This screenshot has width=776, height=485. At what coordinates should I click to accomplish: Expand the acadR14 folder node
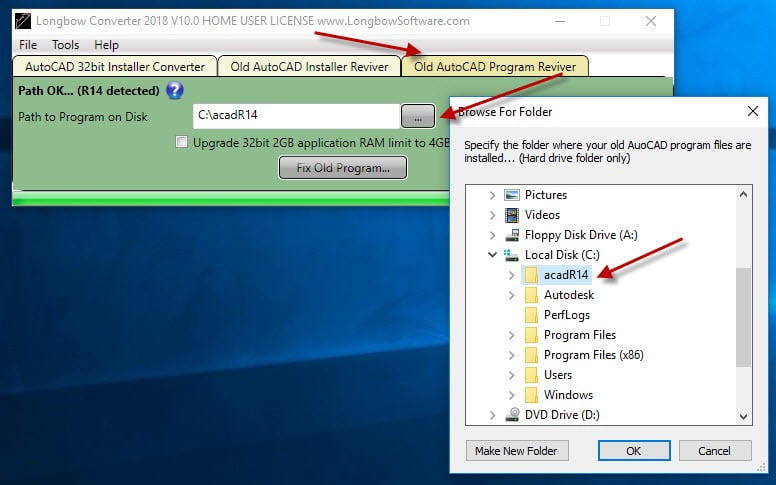tap(512, 275)
